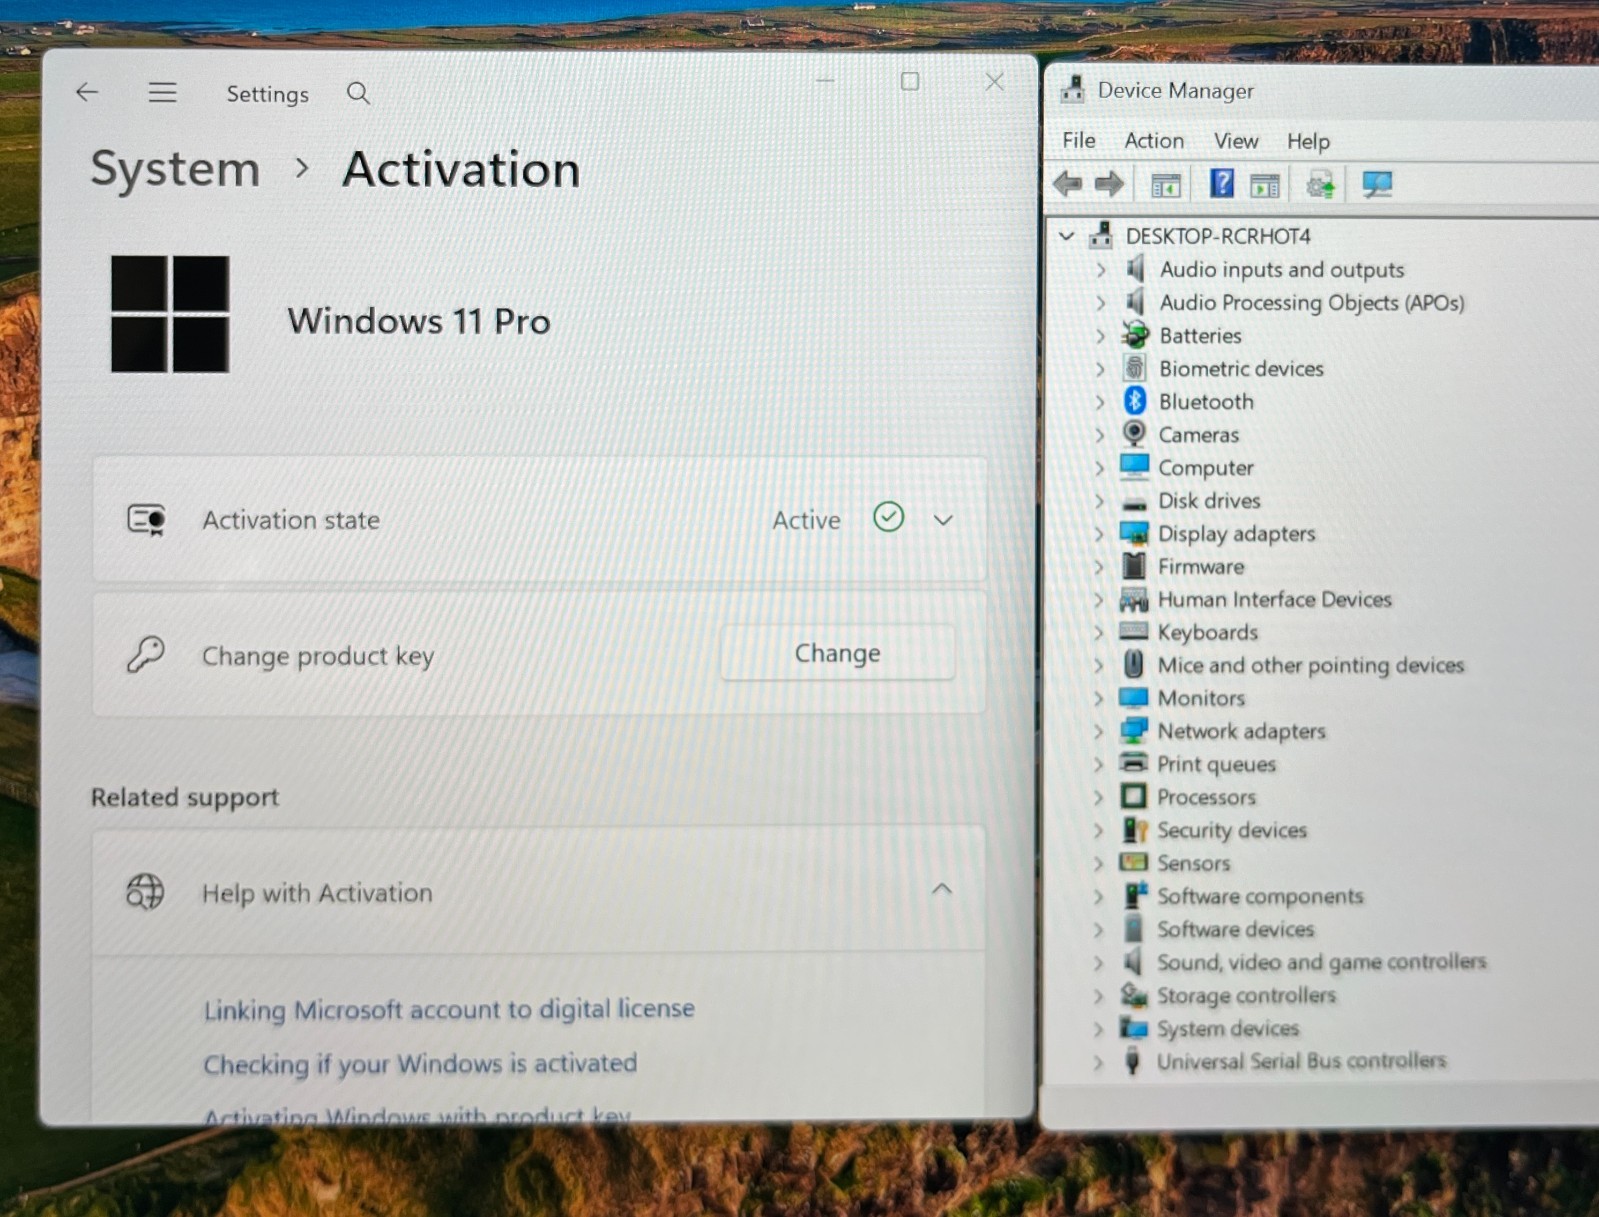Expand the Display adapters tree node

click(1099, 534)
